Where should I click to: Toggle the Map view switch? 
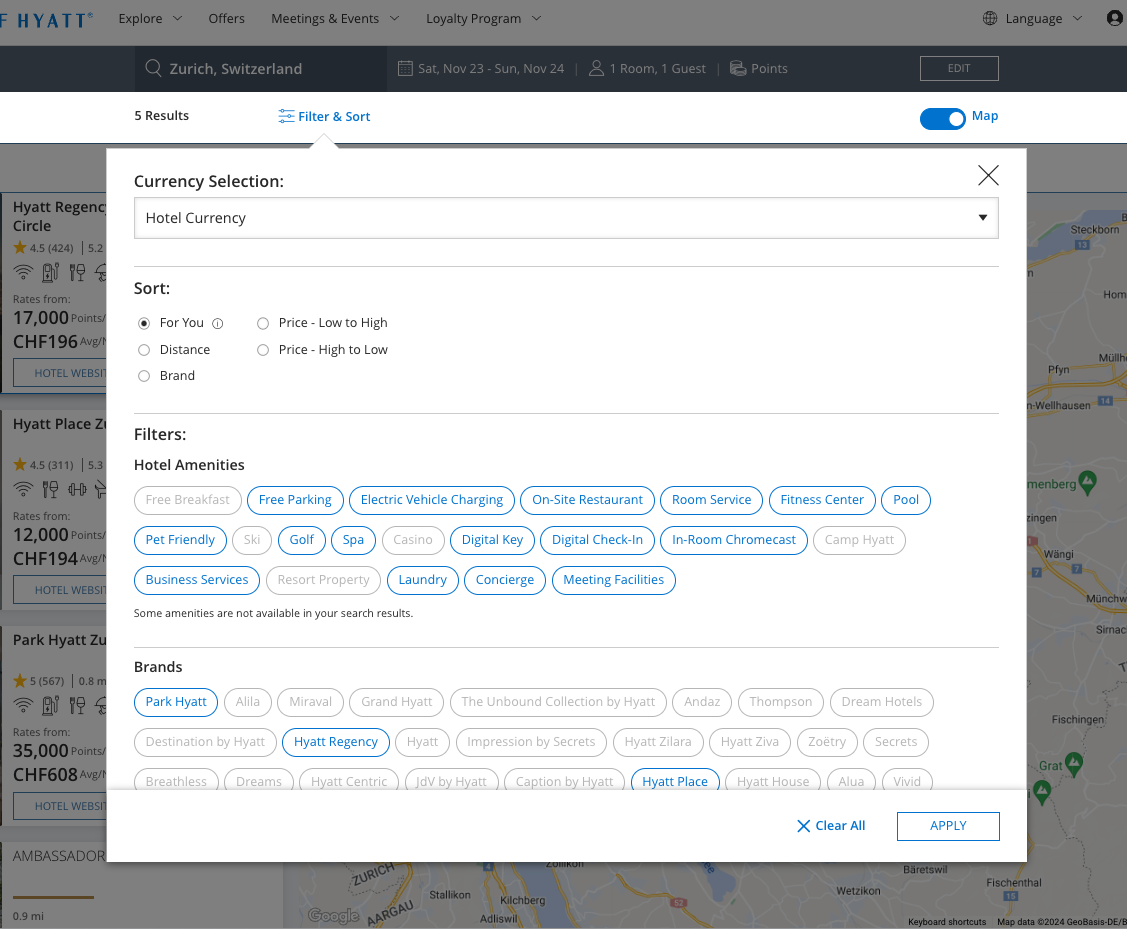(942, 119)
